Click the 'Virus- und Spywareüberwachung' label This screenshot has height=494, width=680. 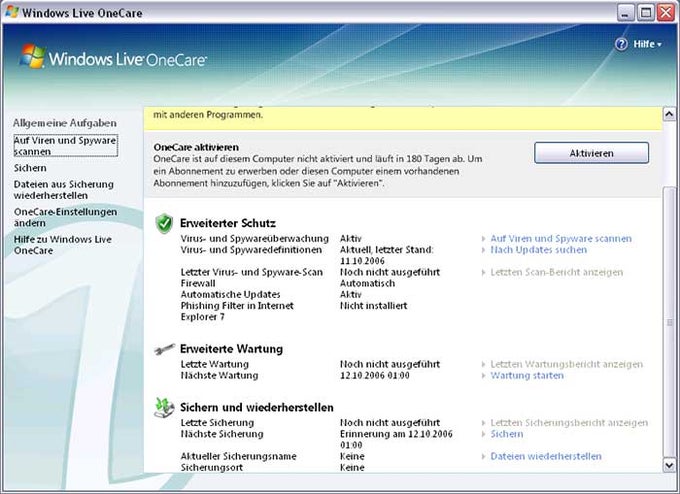(255, 239)
